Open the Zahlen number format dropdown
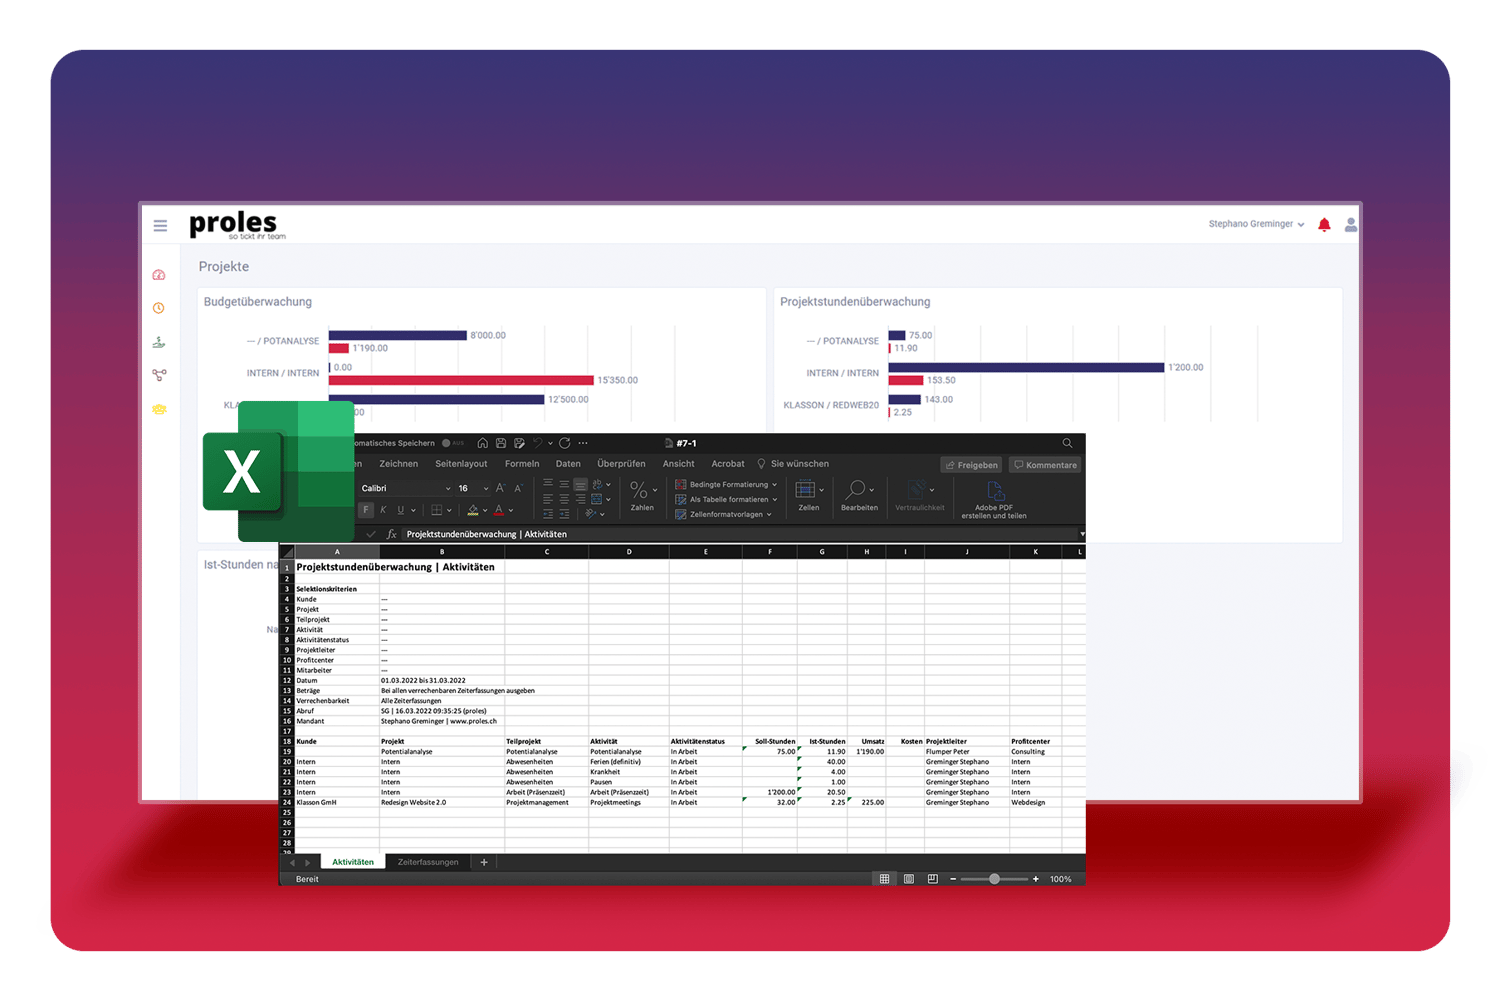1500x1001 pixels. coord(643,495)
